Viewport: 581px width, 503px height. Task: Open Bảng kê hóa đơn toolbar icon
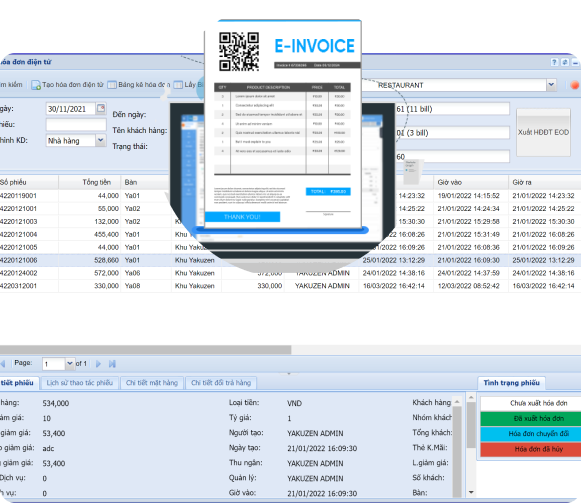pos(112,85)
